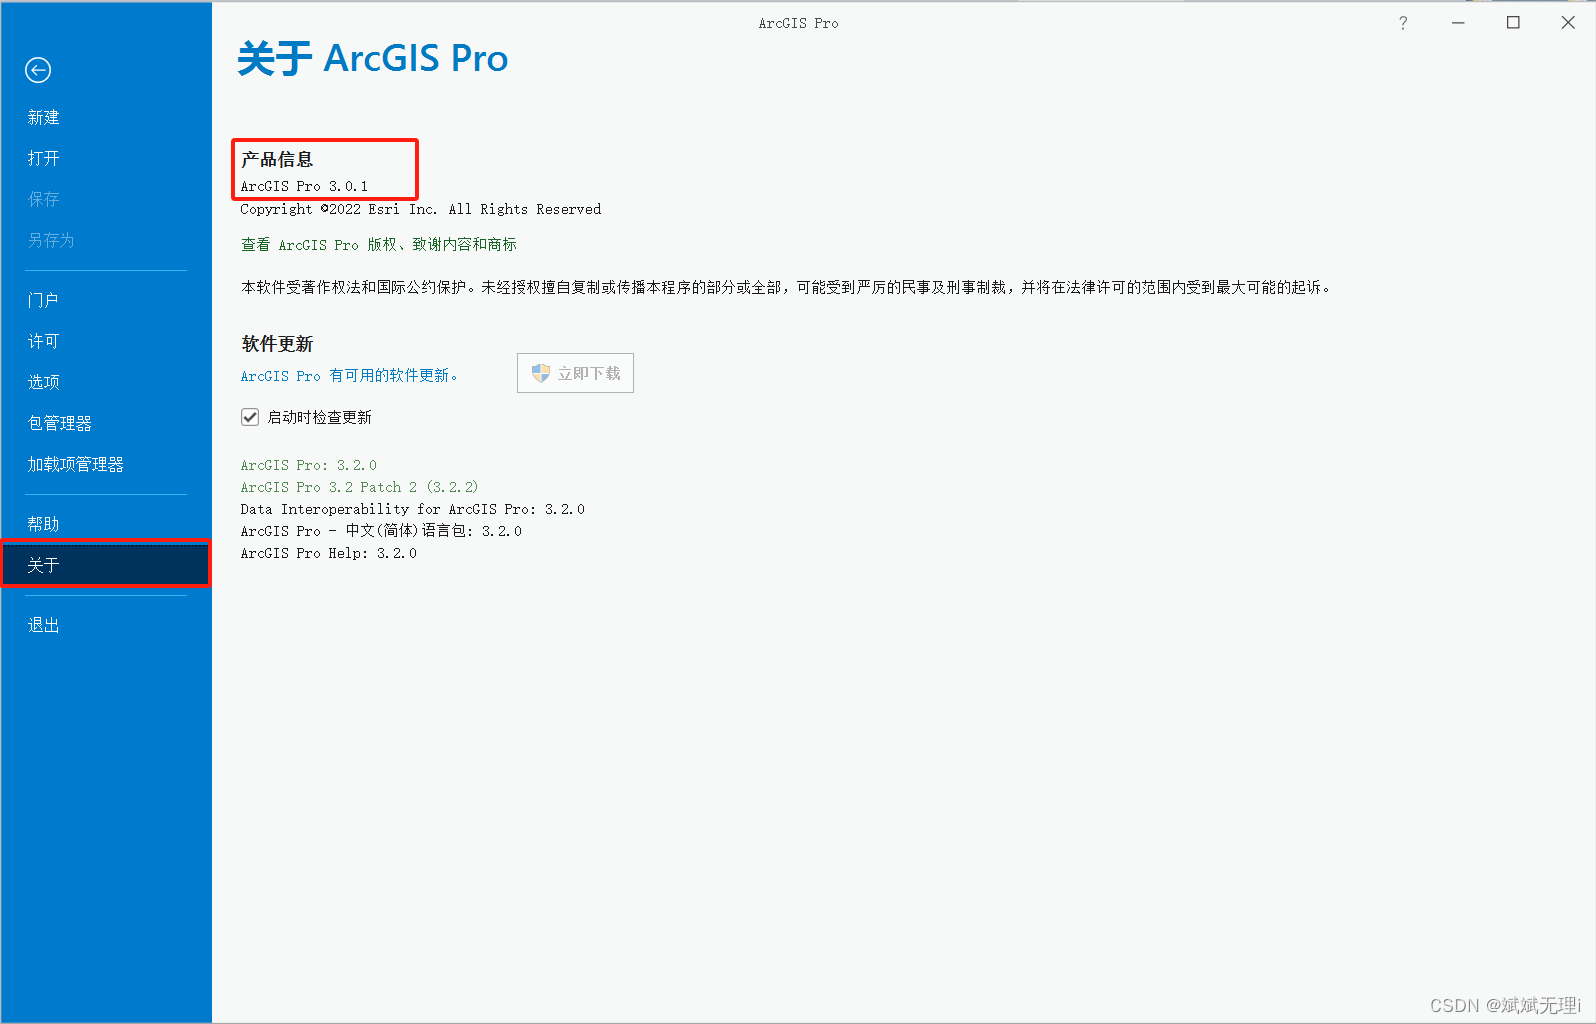Click the 产品信息 heading
The width and height of the screenshot is (1596, 1024).
point(277,159)
